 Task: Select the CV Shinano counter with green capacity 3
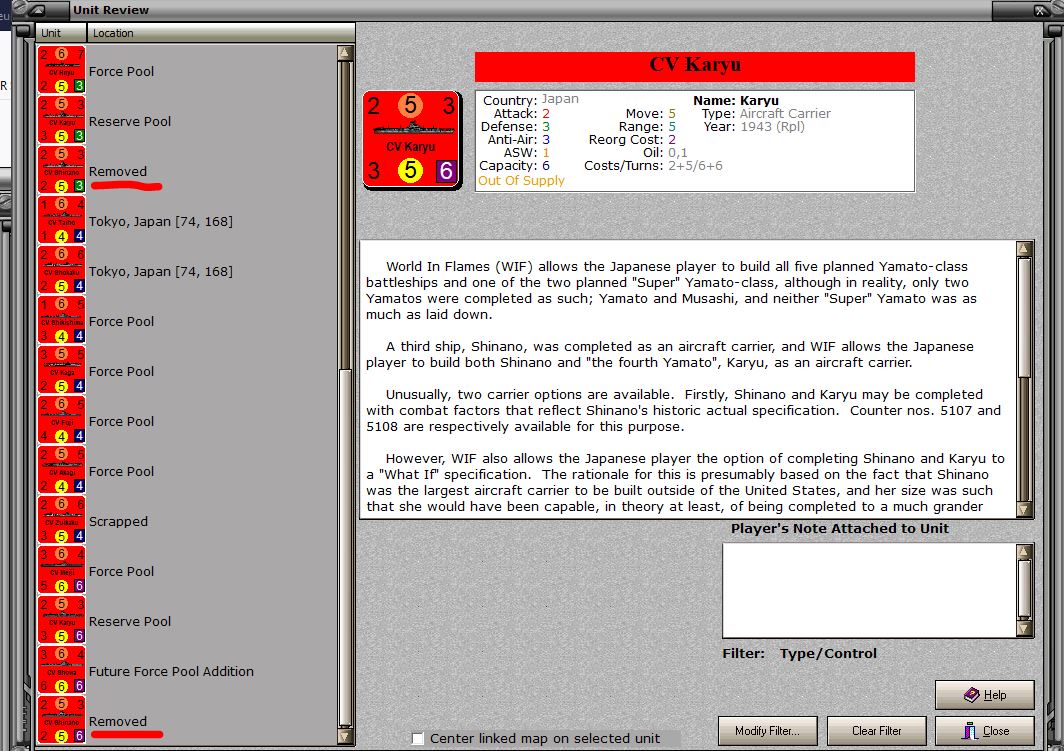point(62,171)
